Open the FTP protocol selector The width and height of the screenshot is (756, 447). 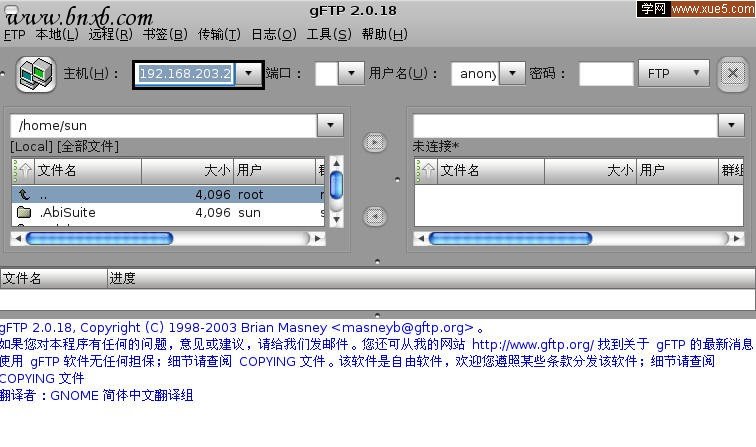pos(674,73)
